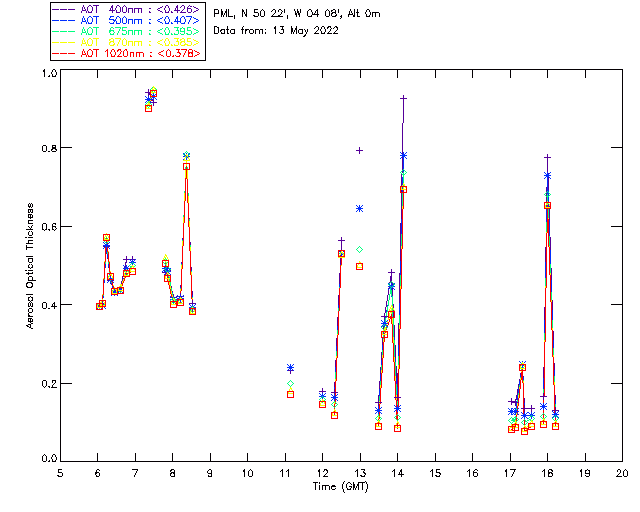Click the 'Data from: 13 May 2022' text

276,30
